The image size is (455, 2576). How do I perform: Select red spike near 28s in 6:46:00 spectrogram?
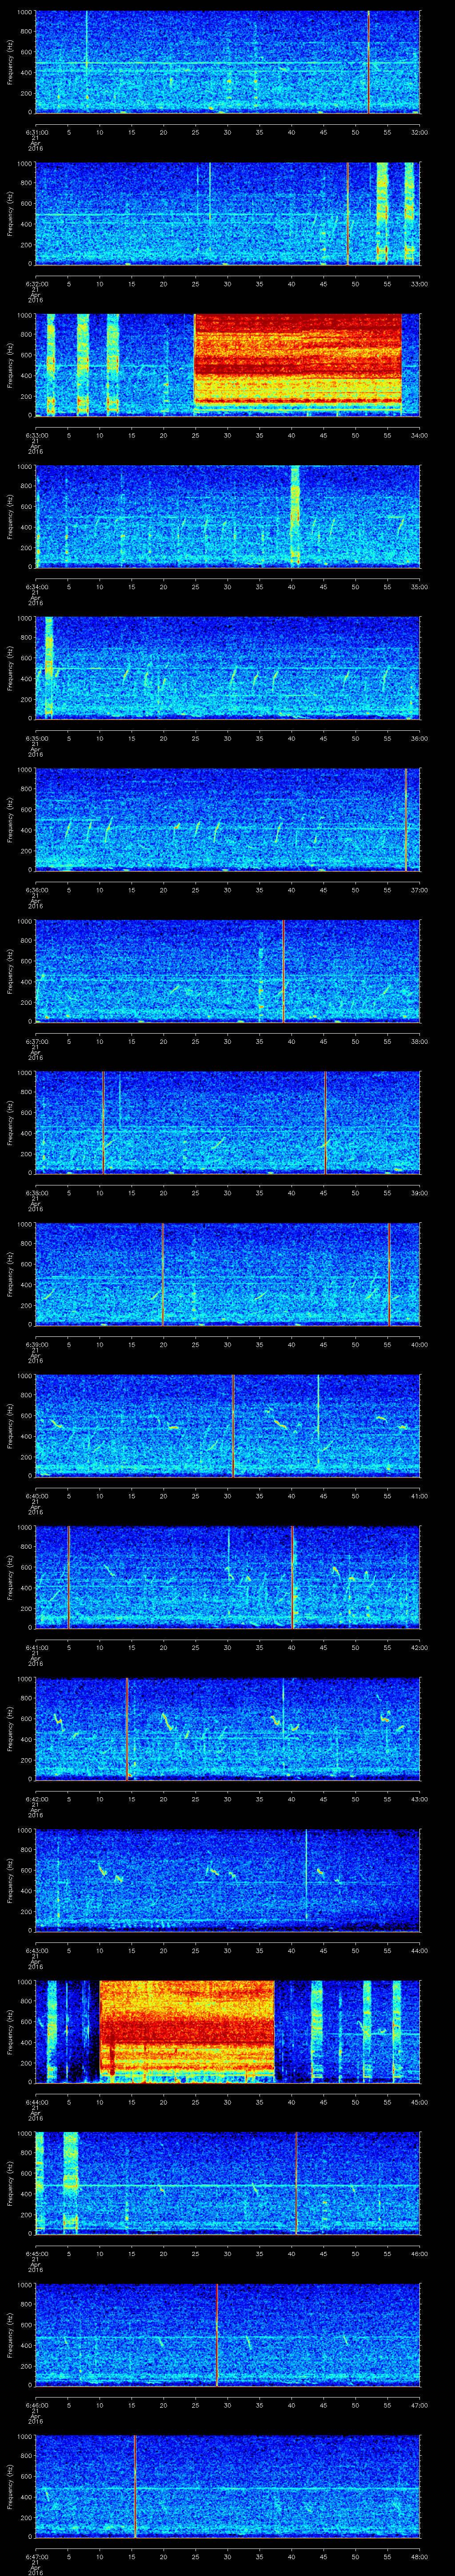click(x=217, y=2334)
